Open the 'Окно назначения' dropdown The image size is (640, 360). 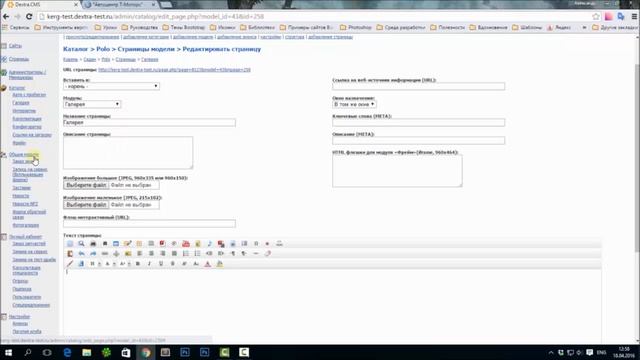pyautogui.click(x=354, y=104)
